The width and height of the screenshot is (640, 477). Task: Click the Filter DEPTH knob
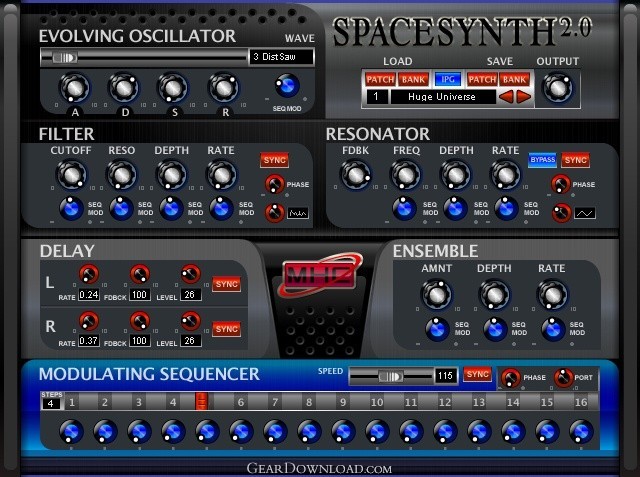[171, 175]
